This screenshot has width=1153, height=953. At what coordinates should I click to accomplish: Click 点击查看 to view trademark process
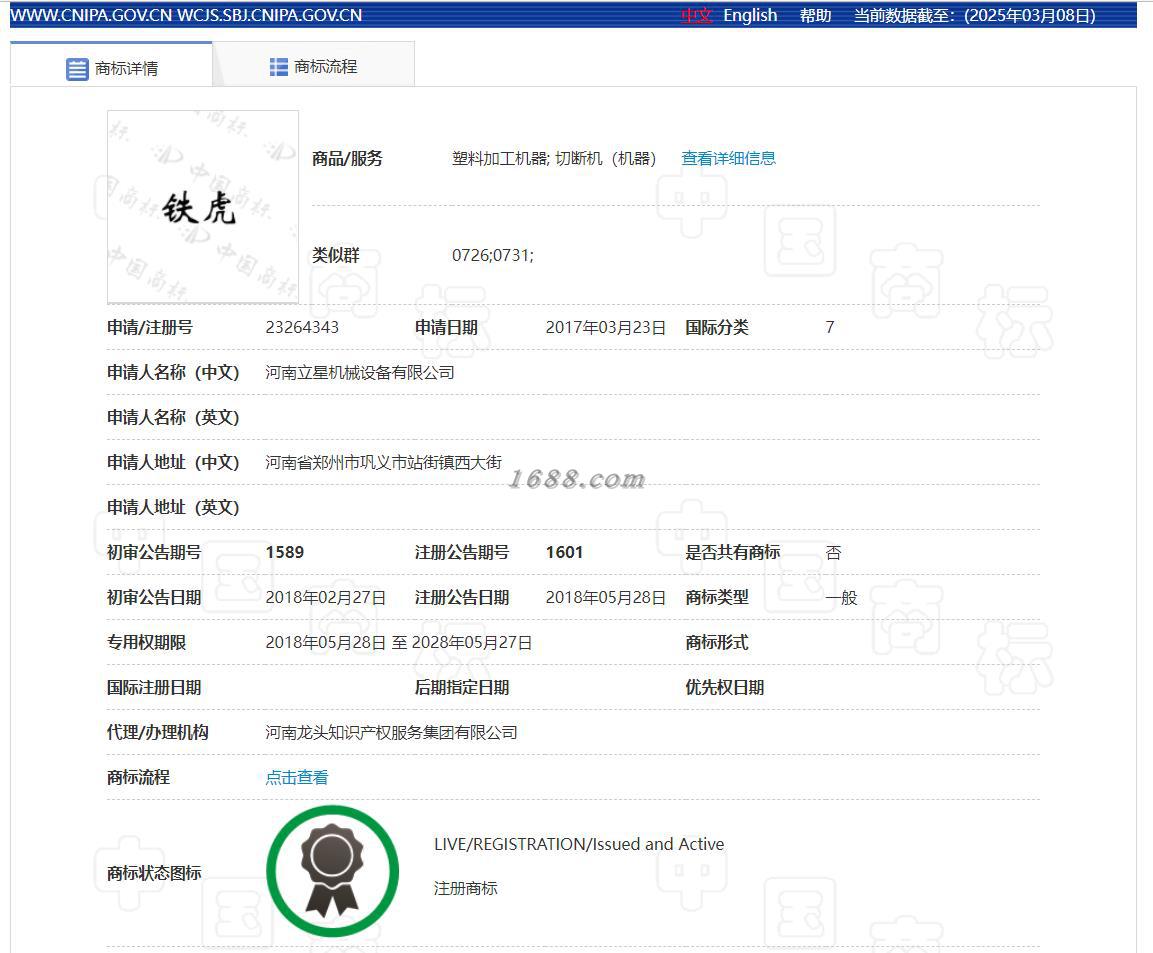(x=296, y=777)
